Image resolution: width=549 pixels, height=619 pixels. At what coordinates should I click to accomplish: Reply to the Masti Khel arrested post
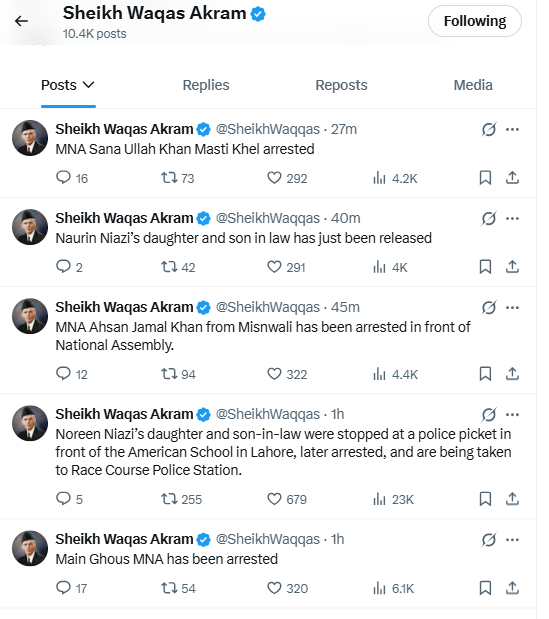pos(63,178)
